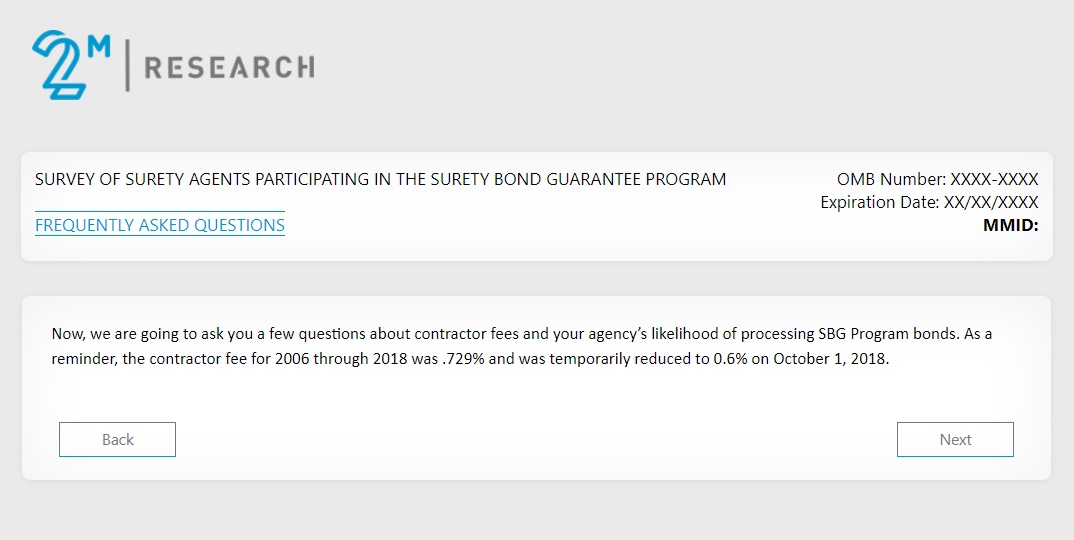Viewport: 1074px width, 540px height.
Task: Go back with the Back button
Action: (117, 440)
